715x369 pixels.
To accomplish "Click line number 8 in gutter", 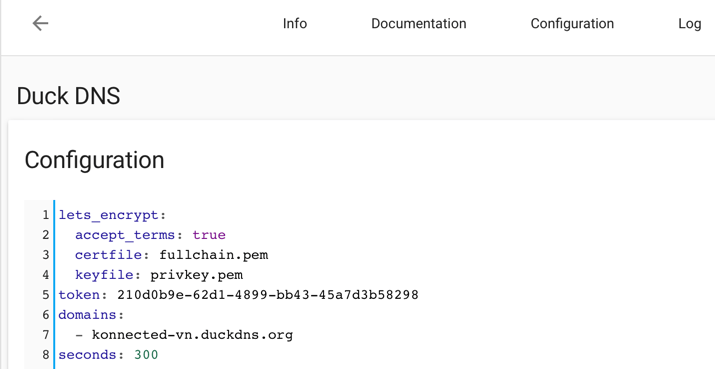I will (45, 355).
